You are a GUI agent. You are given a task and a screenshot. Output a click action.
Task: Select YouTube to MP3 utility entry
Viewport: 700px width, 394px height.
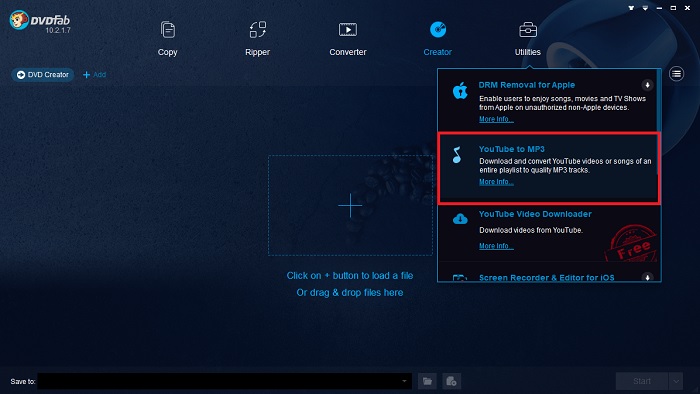(x=549, y=168)
